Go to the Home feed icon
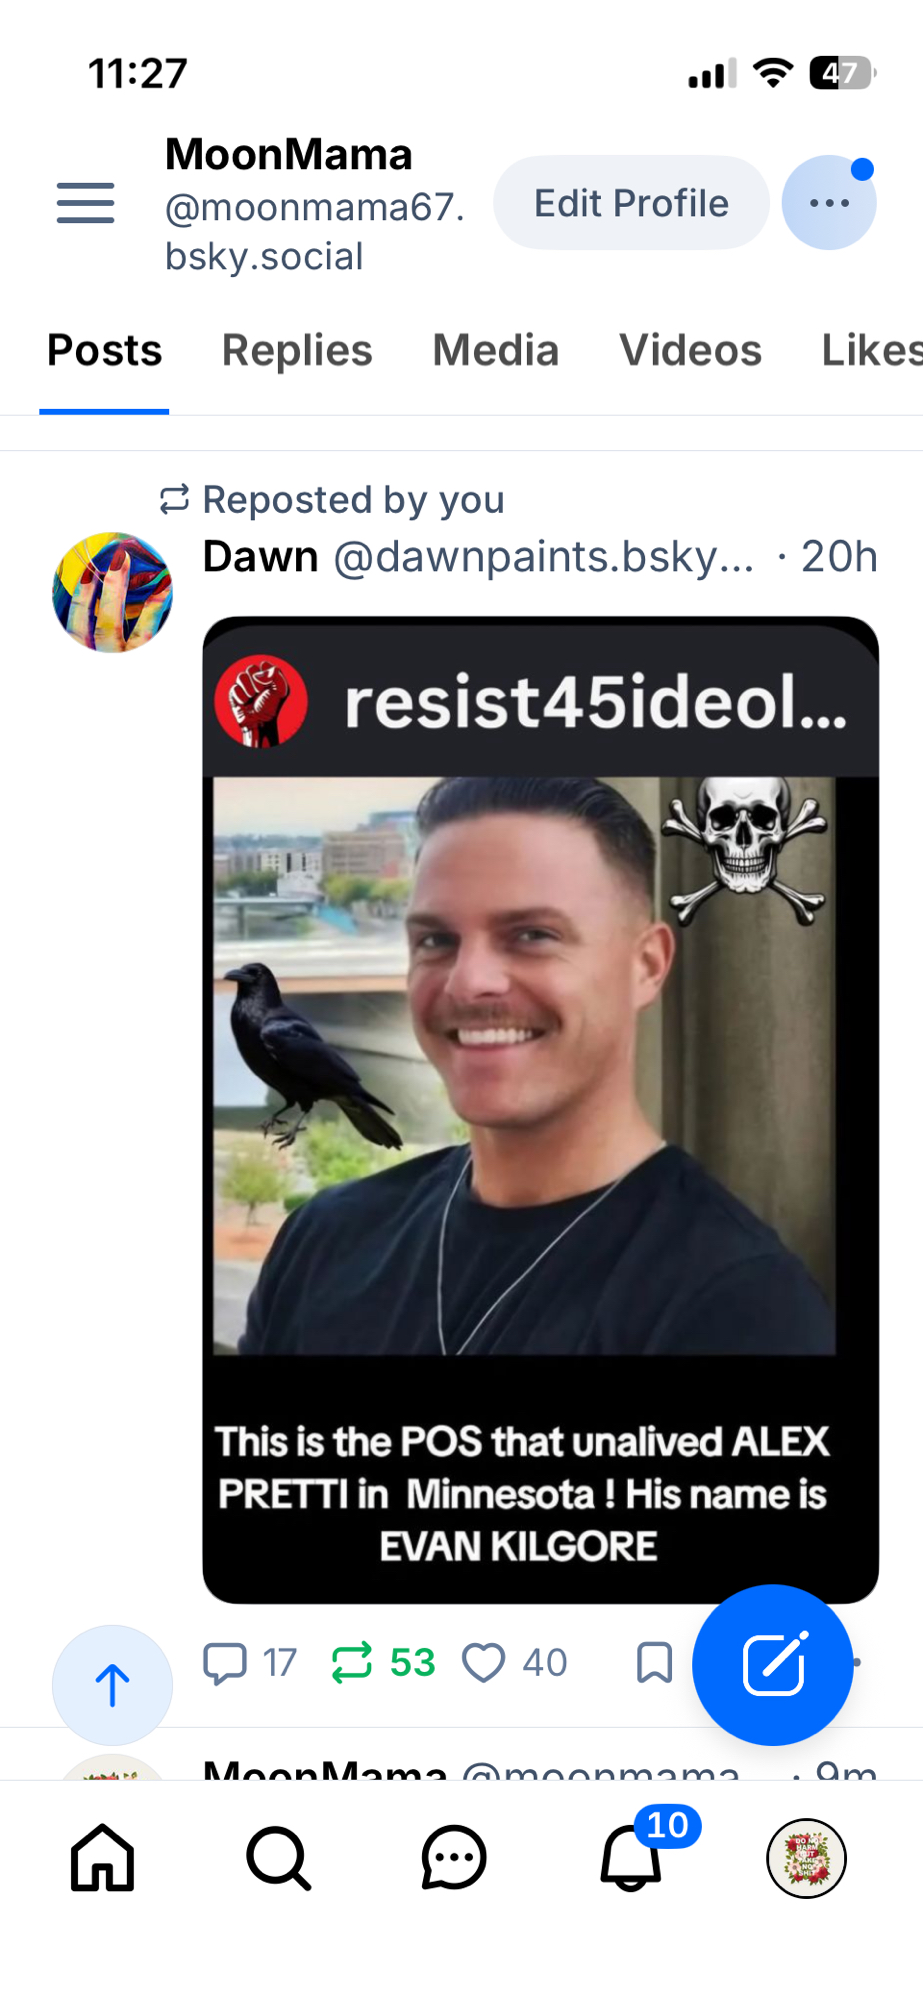 point(102,1858)
